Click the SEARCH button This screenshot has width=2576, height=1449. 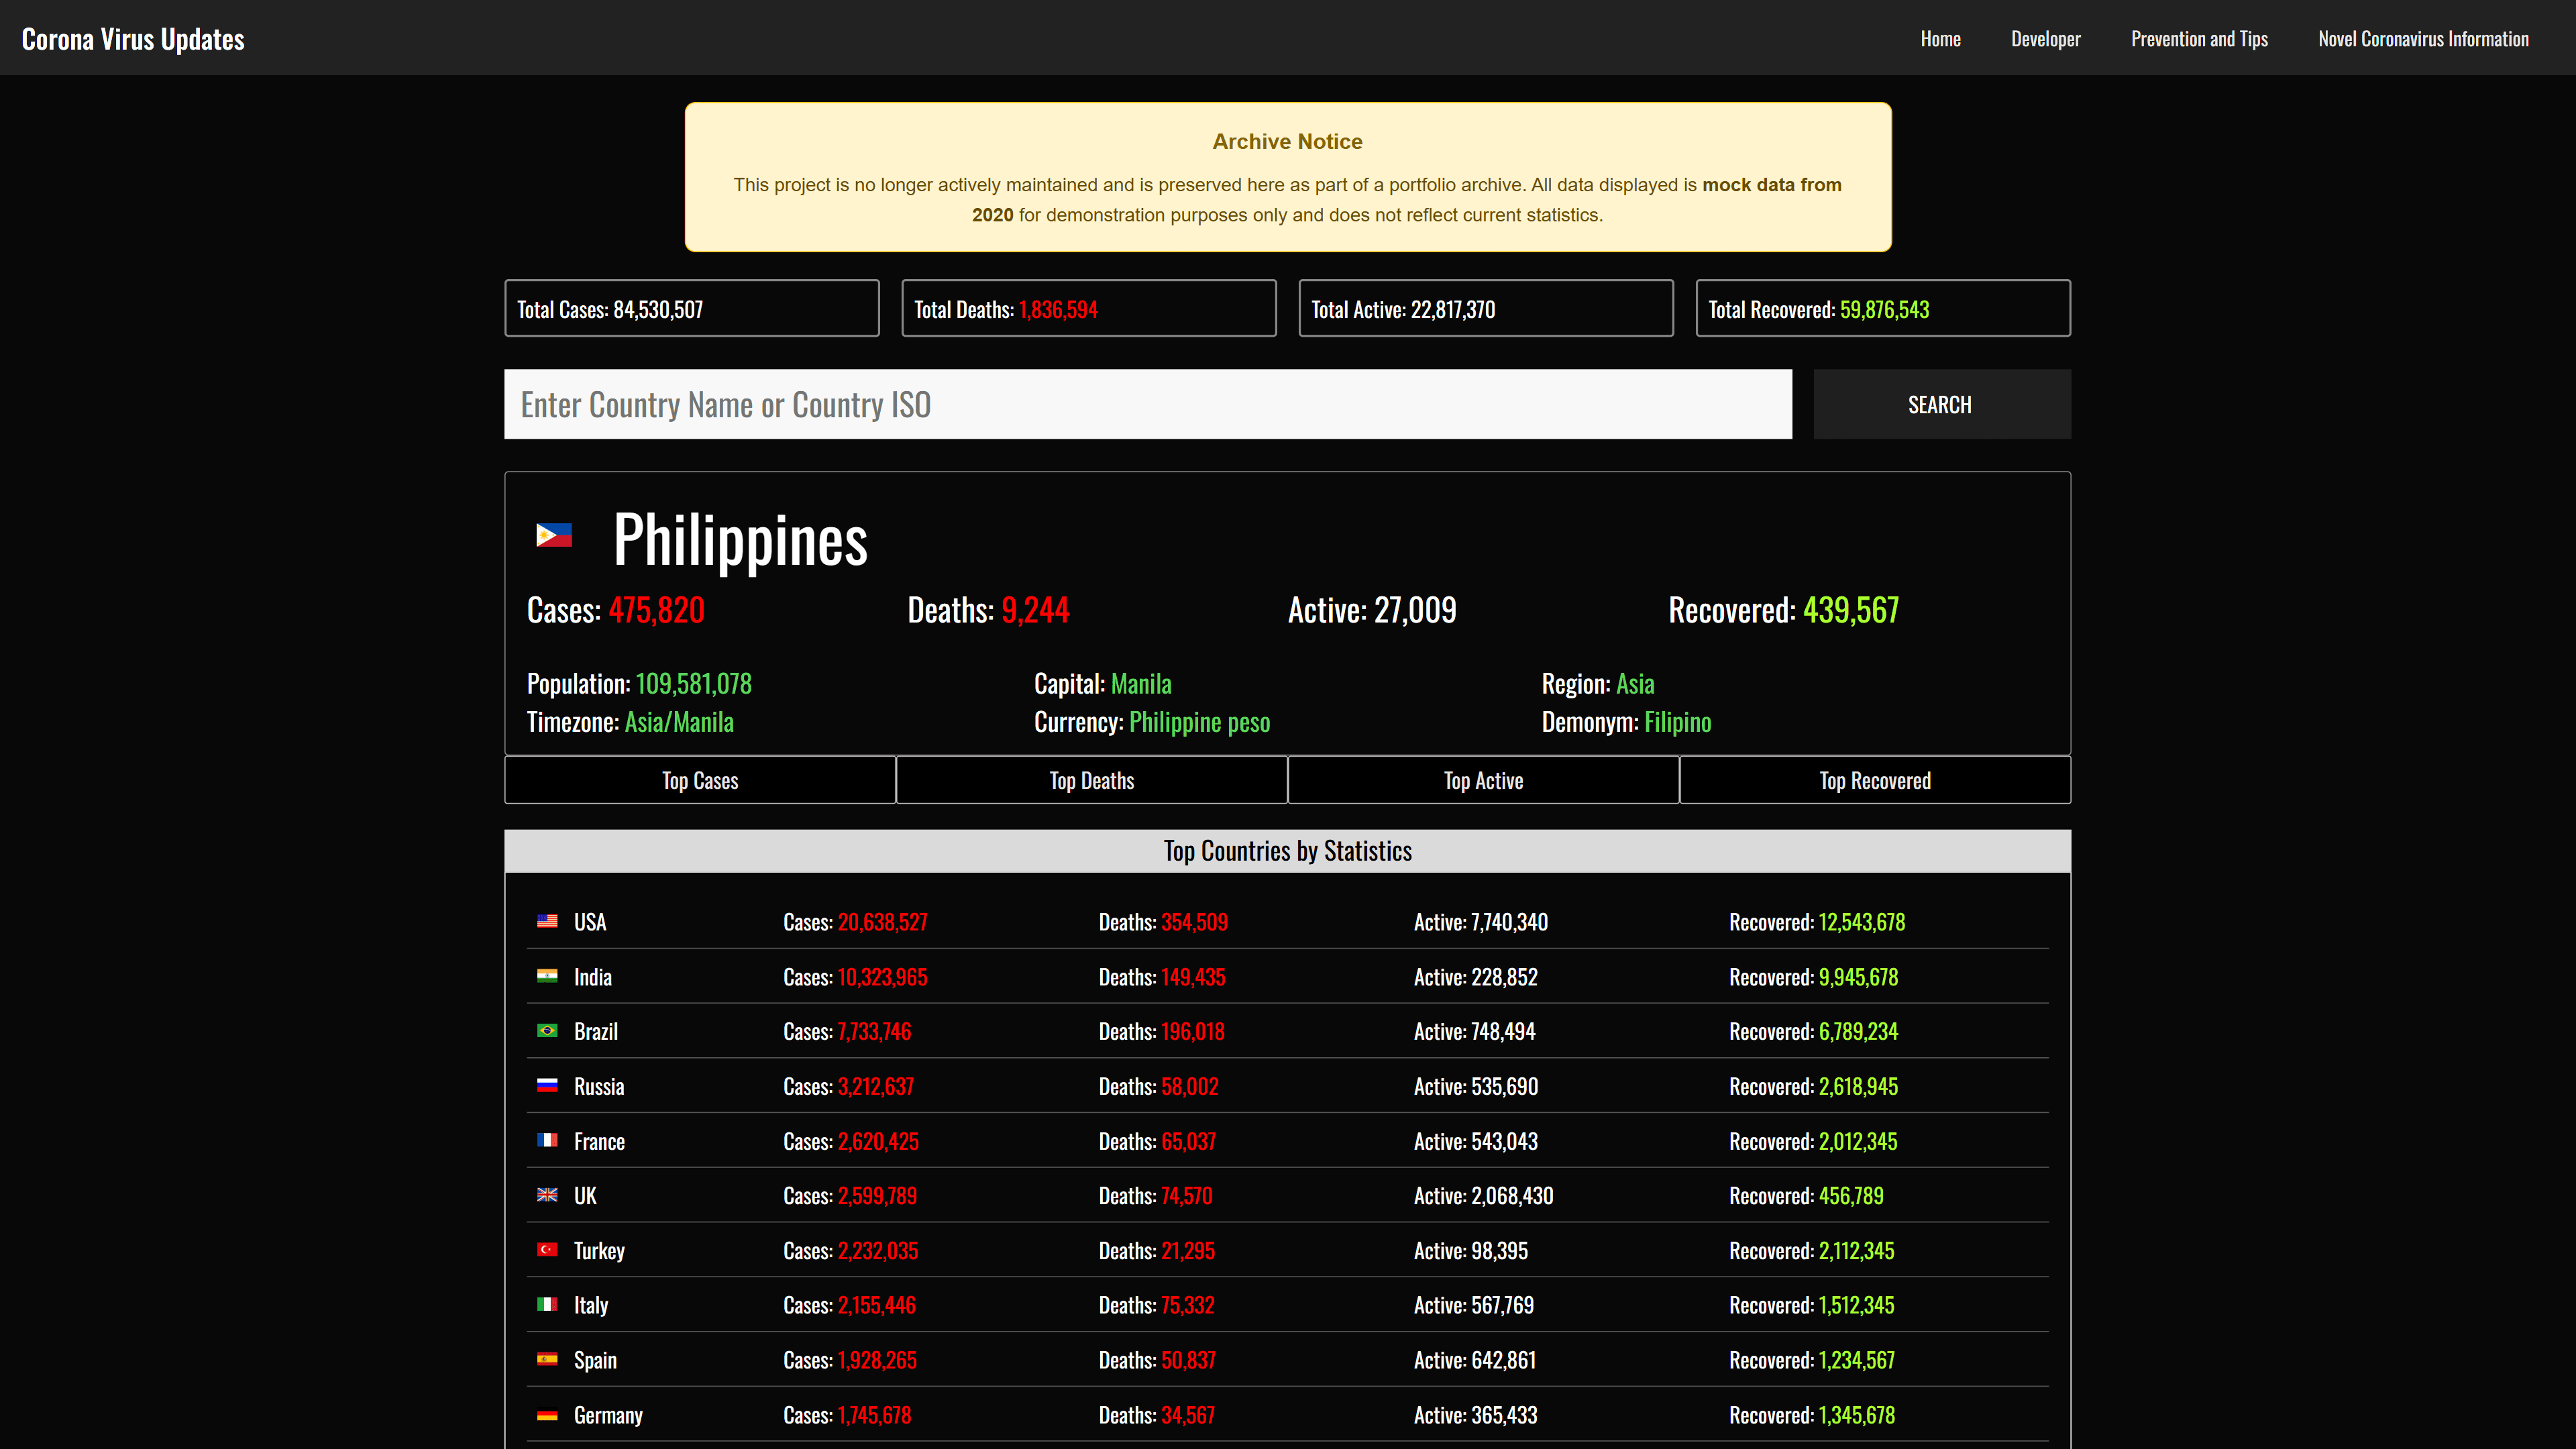click(1942, 404)
